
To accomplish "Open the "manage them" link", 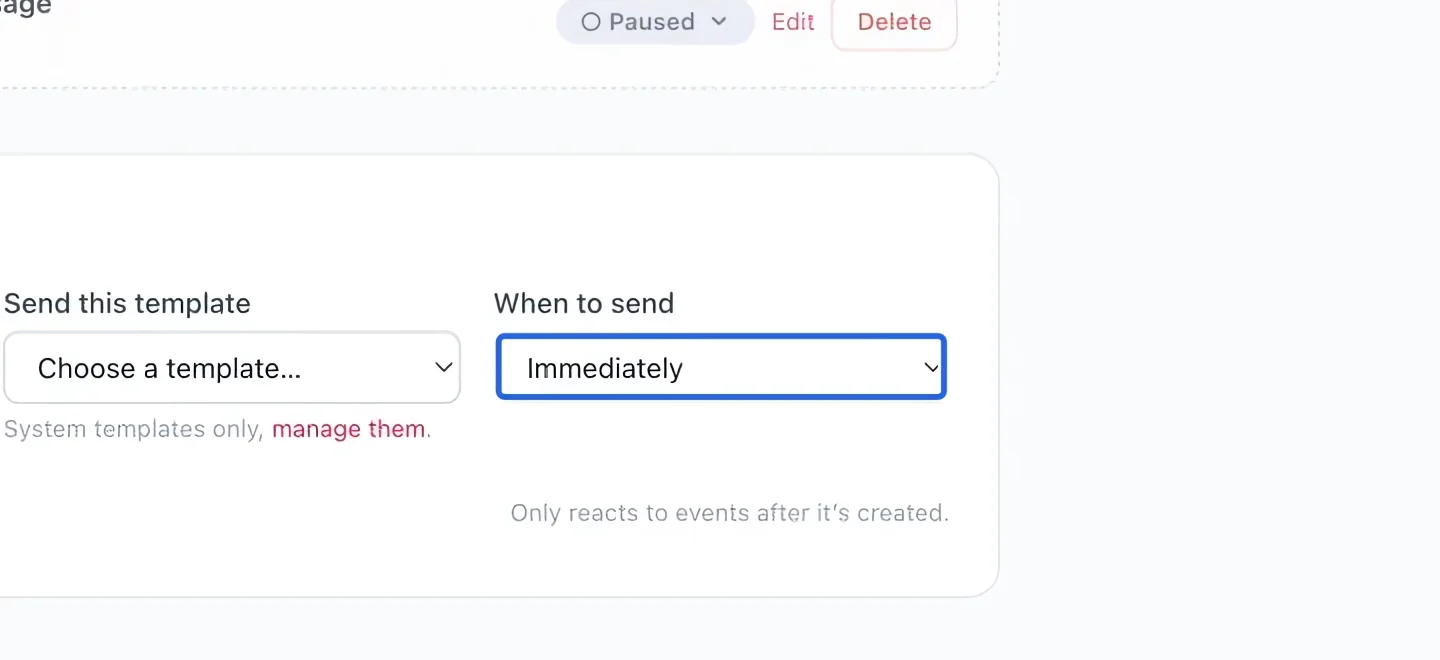I will [x=349, y=429].
